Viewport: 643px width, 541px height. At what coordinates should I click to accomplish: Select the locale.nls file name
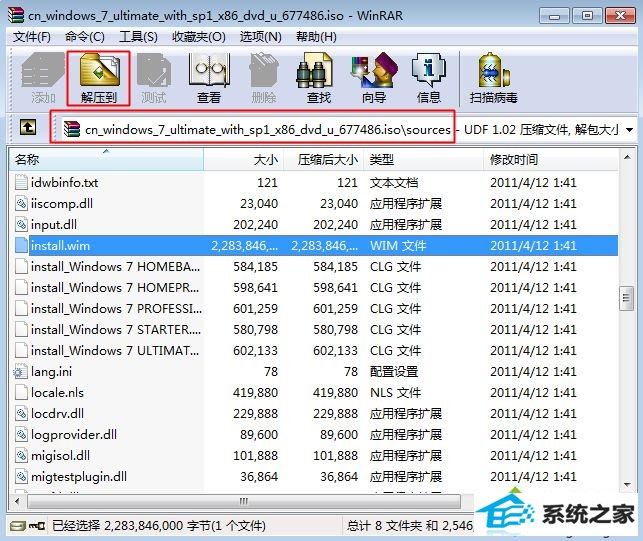pyautogui.click(x=57, y=392)
